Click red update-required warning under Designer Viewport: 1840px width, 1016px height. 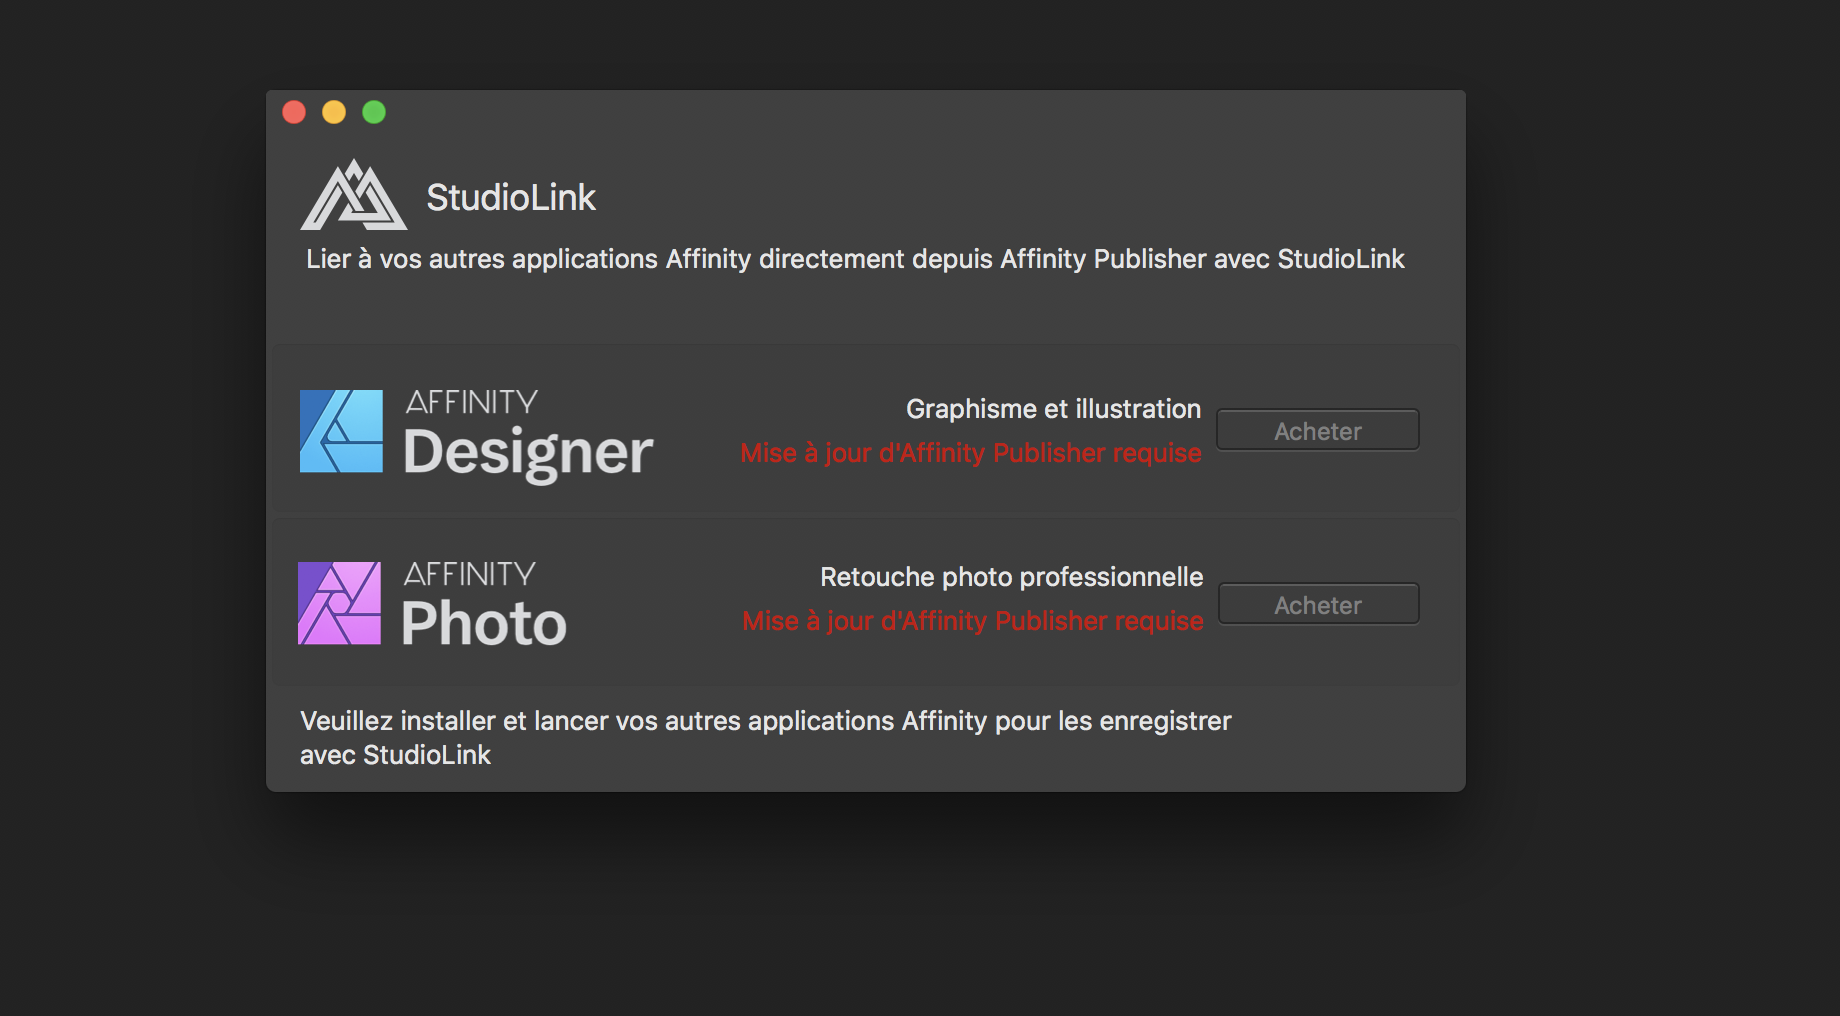pyautogui.click(x=971, y=453)
